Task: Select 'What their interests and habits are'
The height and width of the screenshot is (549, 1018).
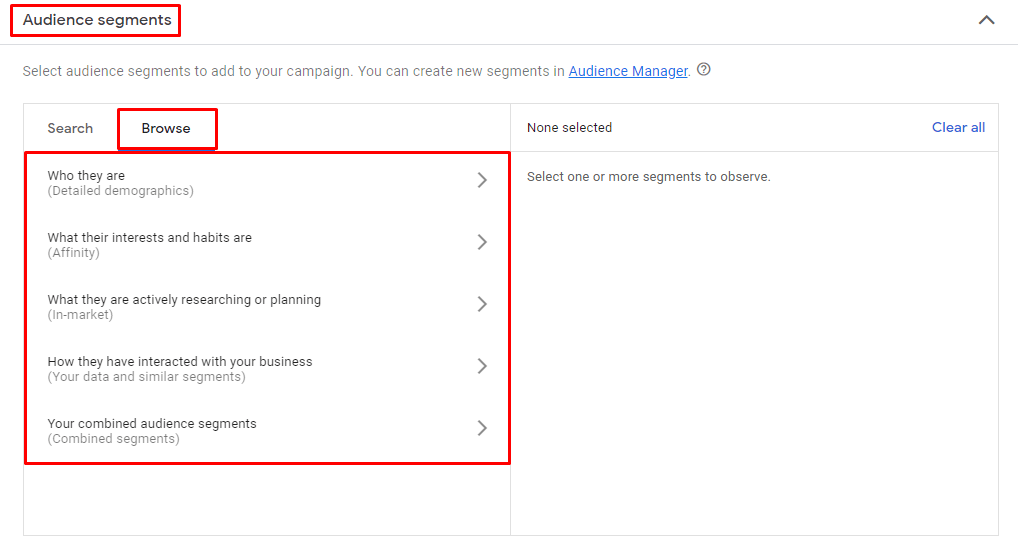Action: click(x=149, y=238)
